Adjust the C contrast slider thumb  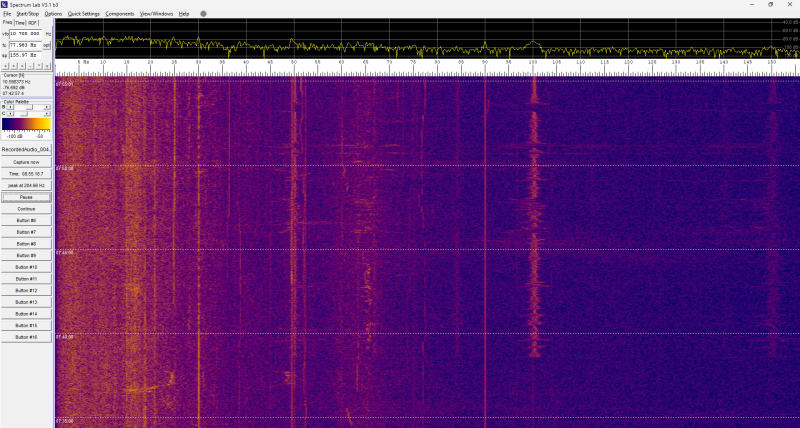pos(24,114)
